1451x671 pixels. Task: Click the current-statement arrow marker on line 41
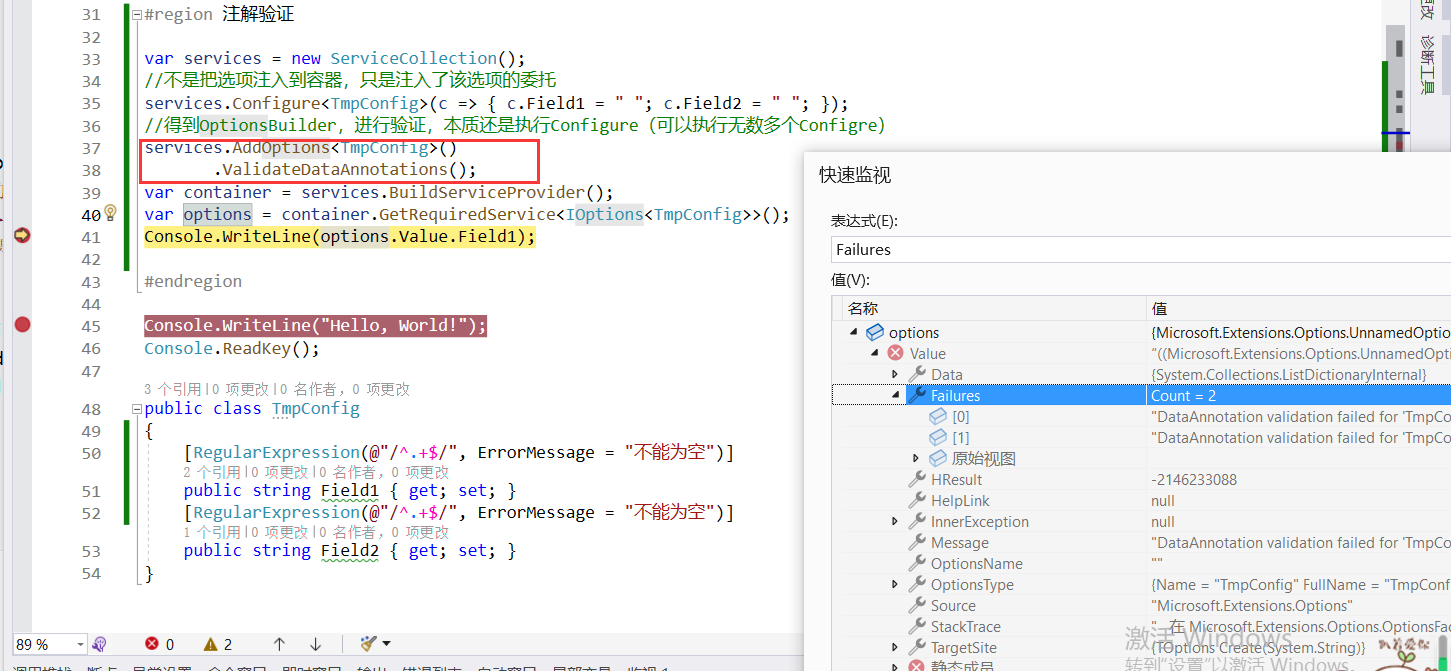point(22,235)
